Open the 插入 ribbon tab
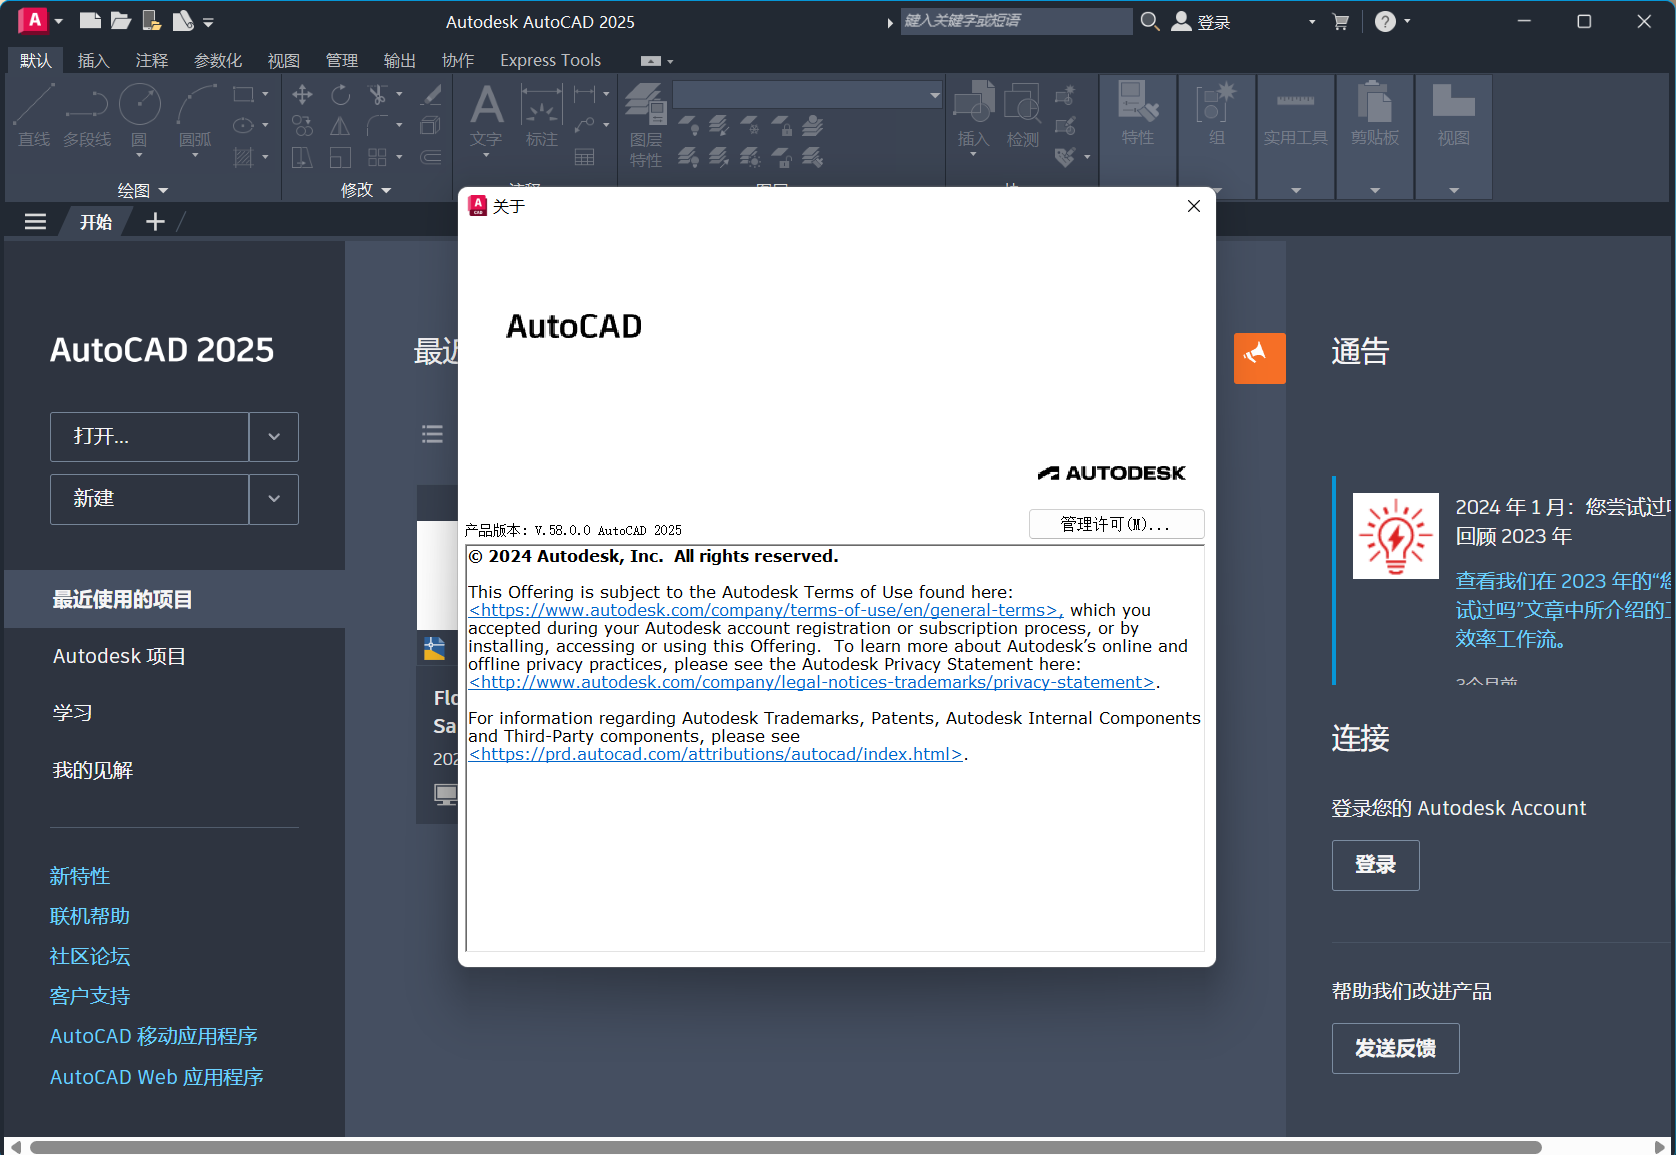The height and width of the screenshot is (1155, 1676). (93, 61)
